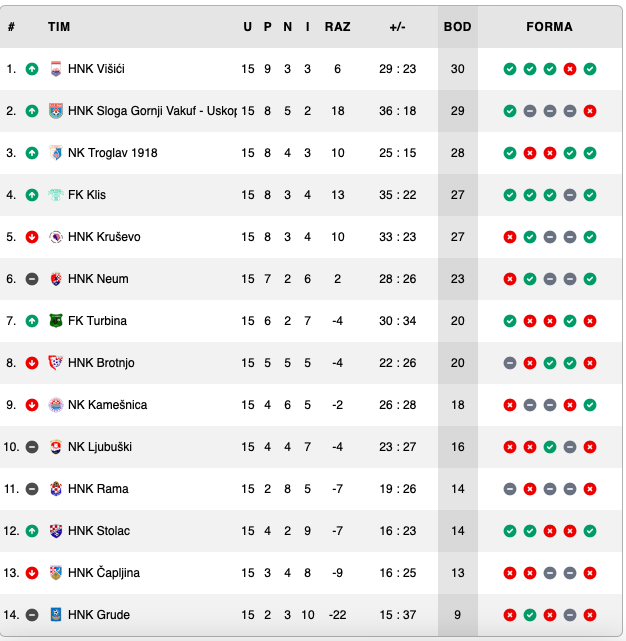Click HNK Višići's red loss form icon

570,69
